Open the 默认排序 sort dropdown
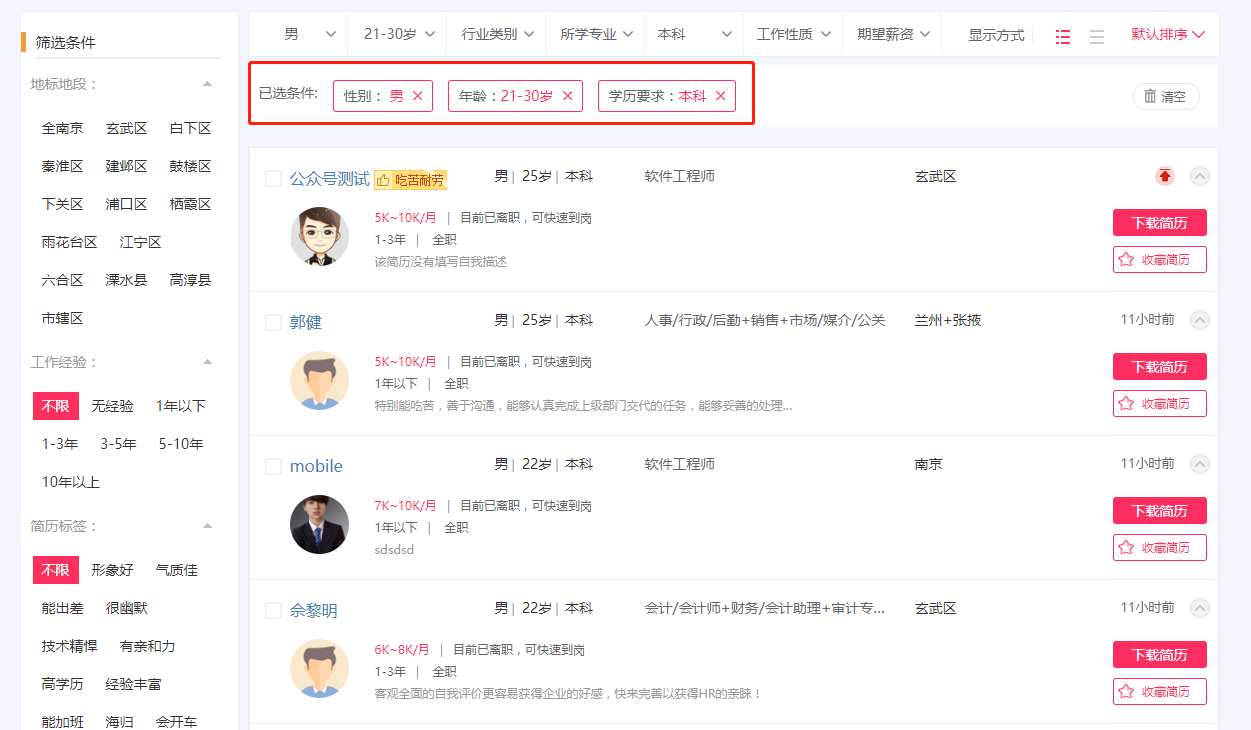The image size is (1251, 730). [x=1168, y=34]
